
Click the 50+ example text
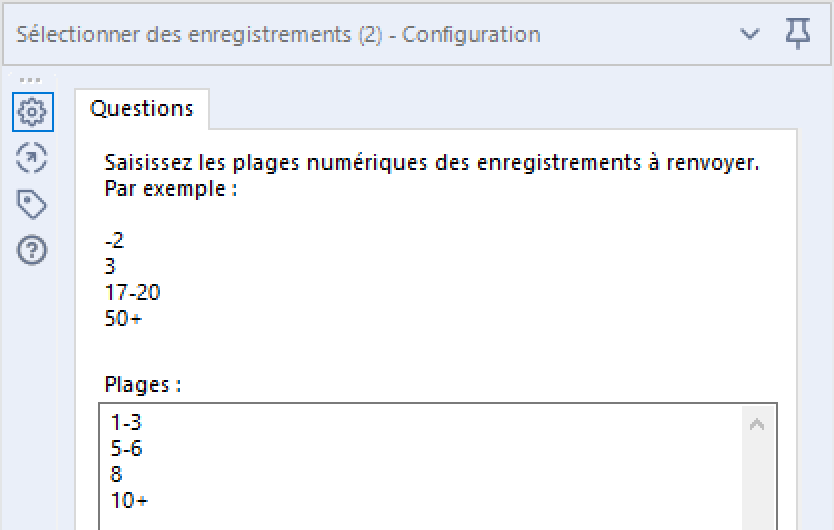click(123, 318)
